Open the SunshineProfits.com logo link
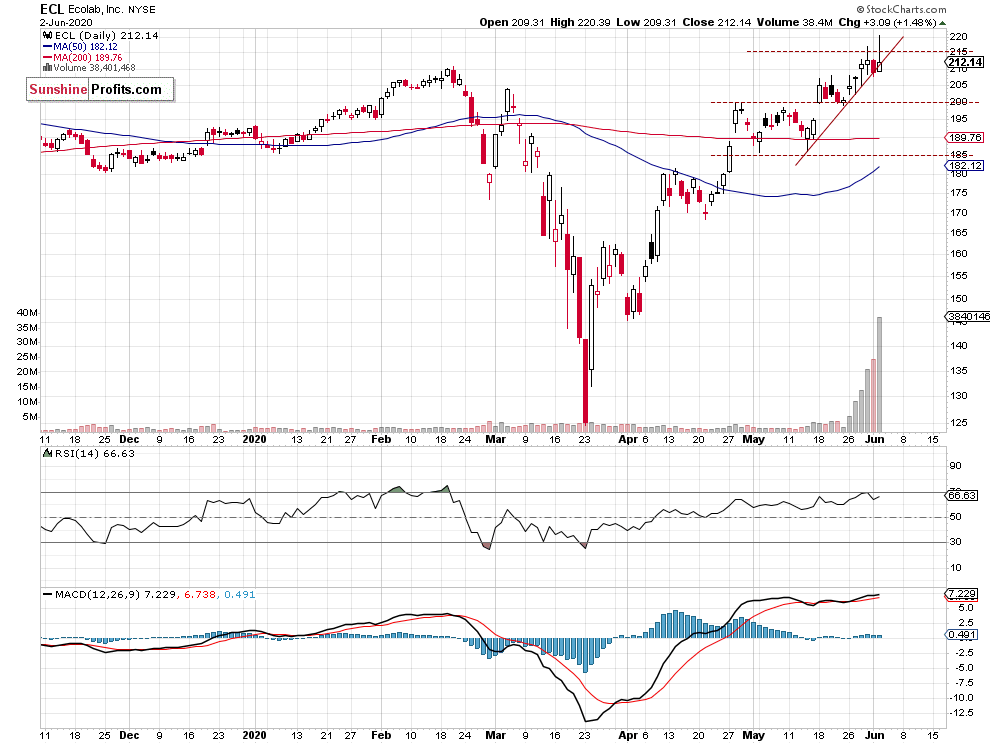Image resolution: width=990 pixels, height=744 pixels. [x=100, y=89]
